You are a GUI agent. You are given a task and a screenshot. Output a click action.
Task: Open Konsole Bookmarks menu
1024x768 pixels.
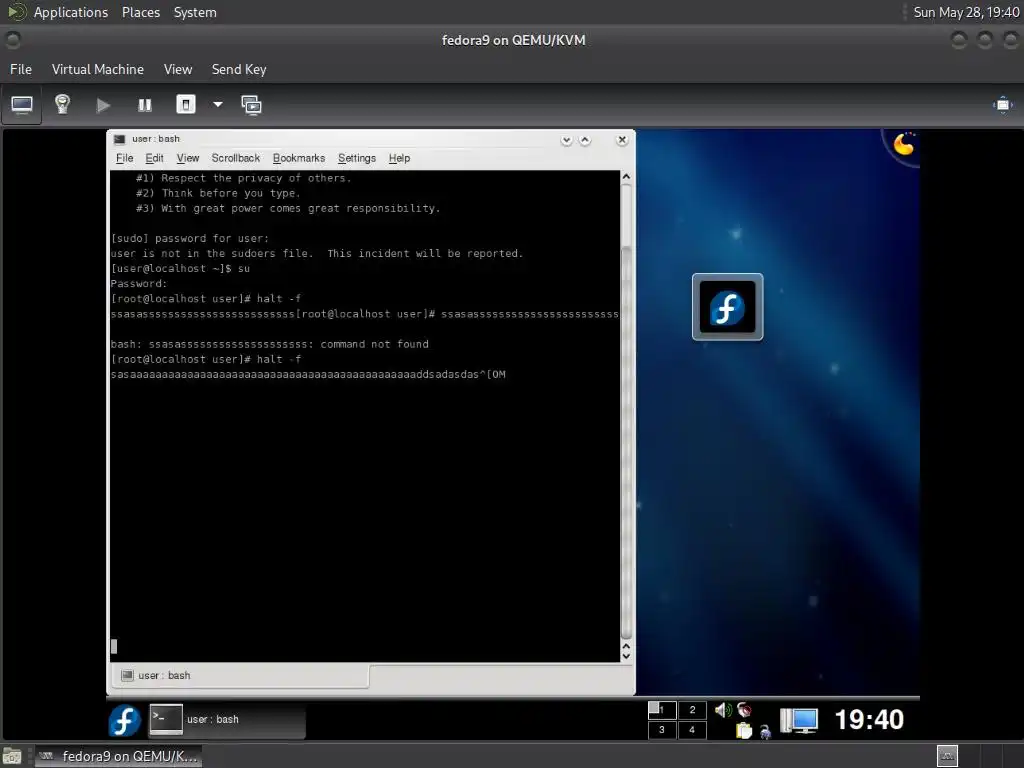[x=298, y=158]
